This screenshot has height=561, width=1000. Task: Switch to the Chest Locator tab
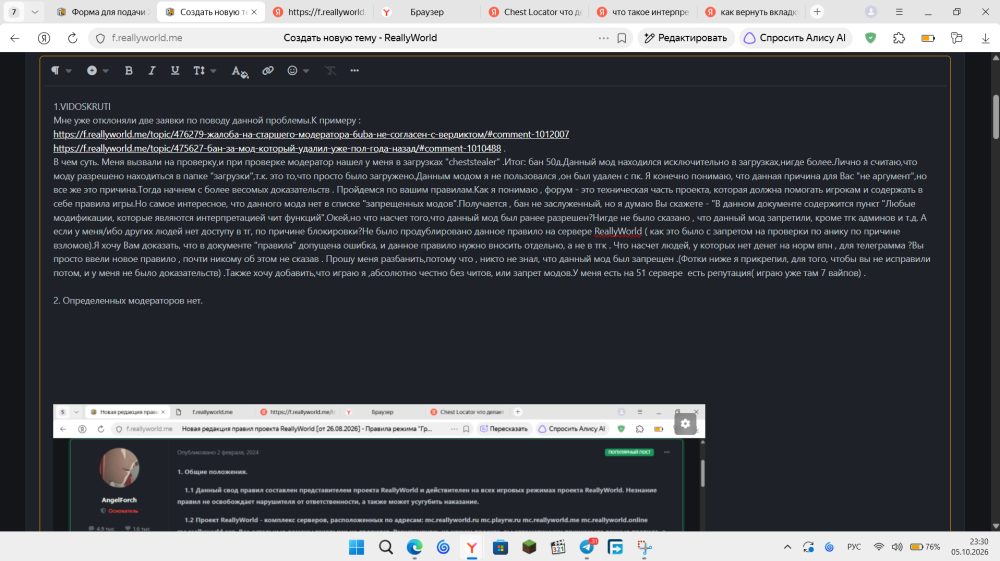(x=535, y=12)
